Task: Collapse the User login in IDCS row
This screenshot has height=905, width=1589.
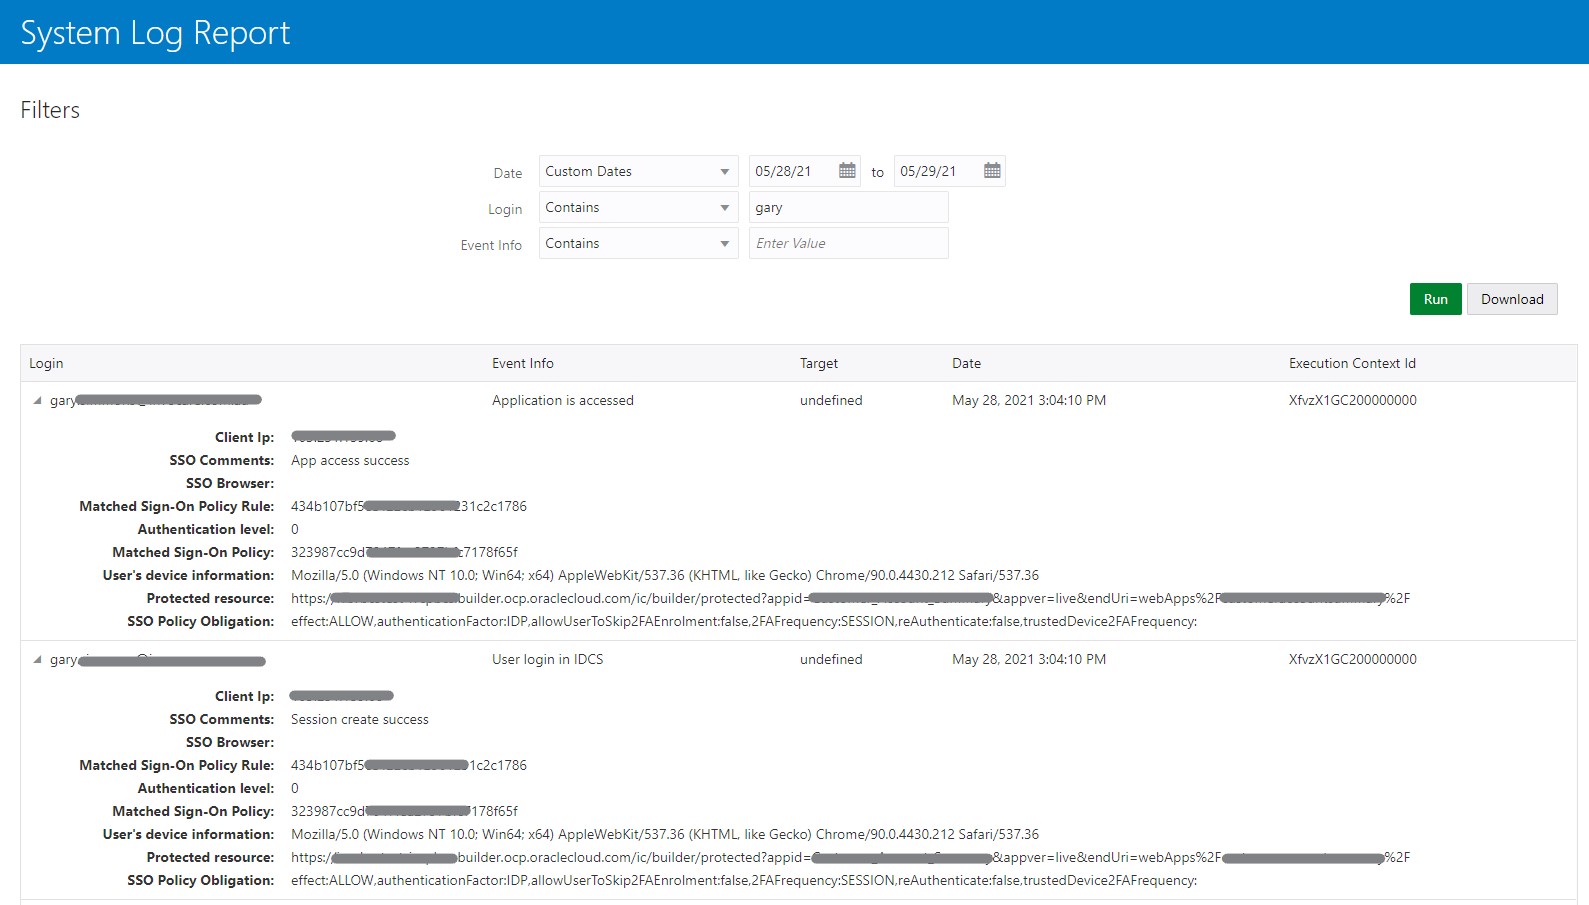Action: pyautogui.click(x=37, y=659)
